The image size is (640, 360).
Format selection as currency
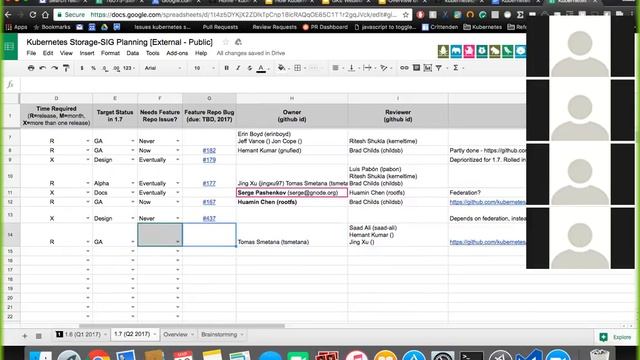pos(82,68)
